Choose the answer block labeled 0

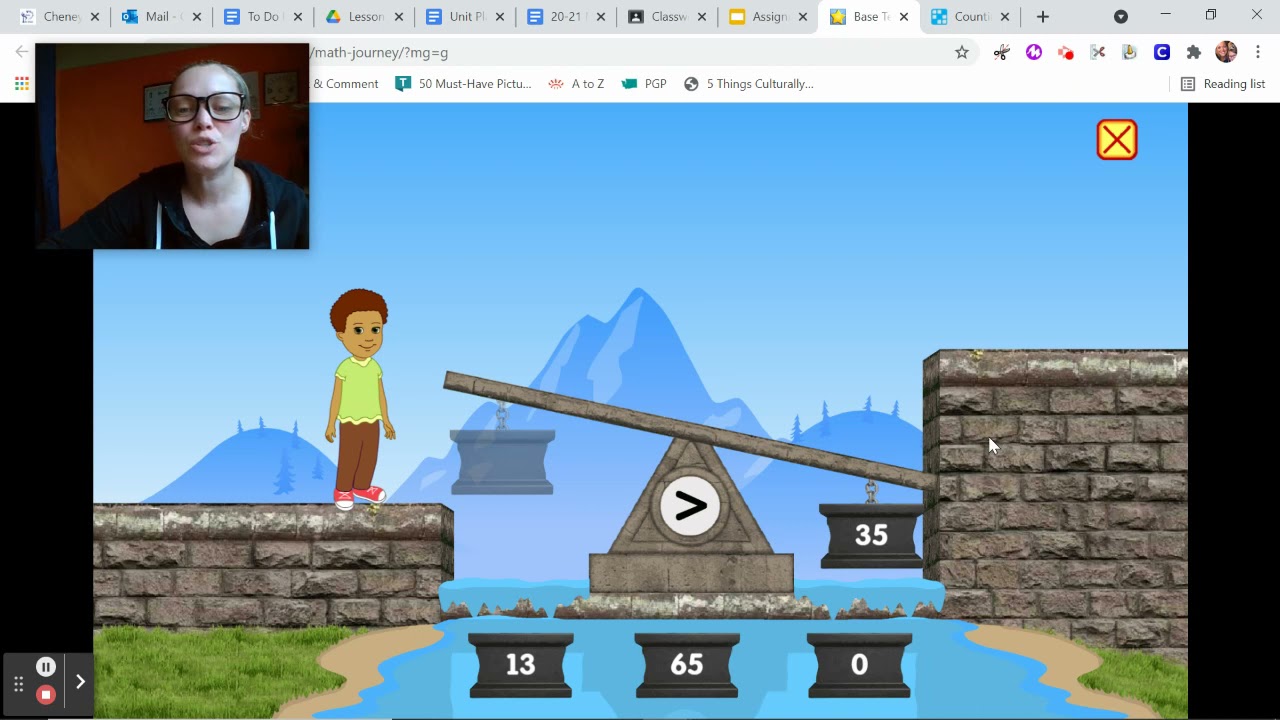point(859,664)
